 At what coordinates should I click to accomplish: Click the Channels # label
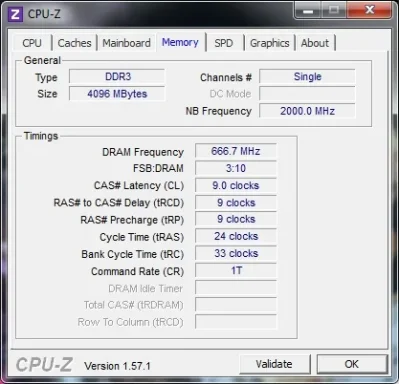click(x=226, y=78)
